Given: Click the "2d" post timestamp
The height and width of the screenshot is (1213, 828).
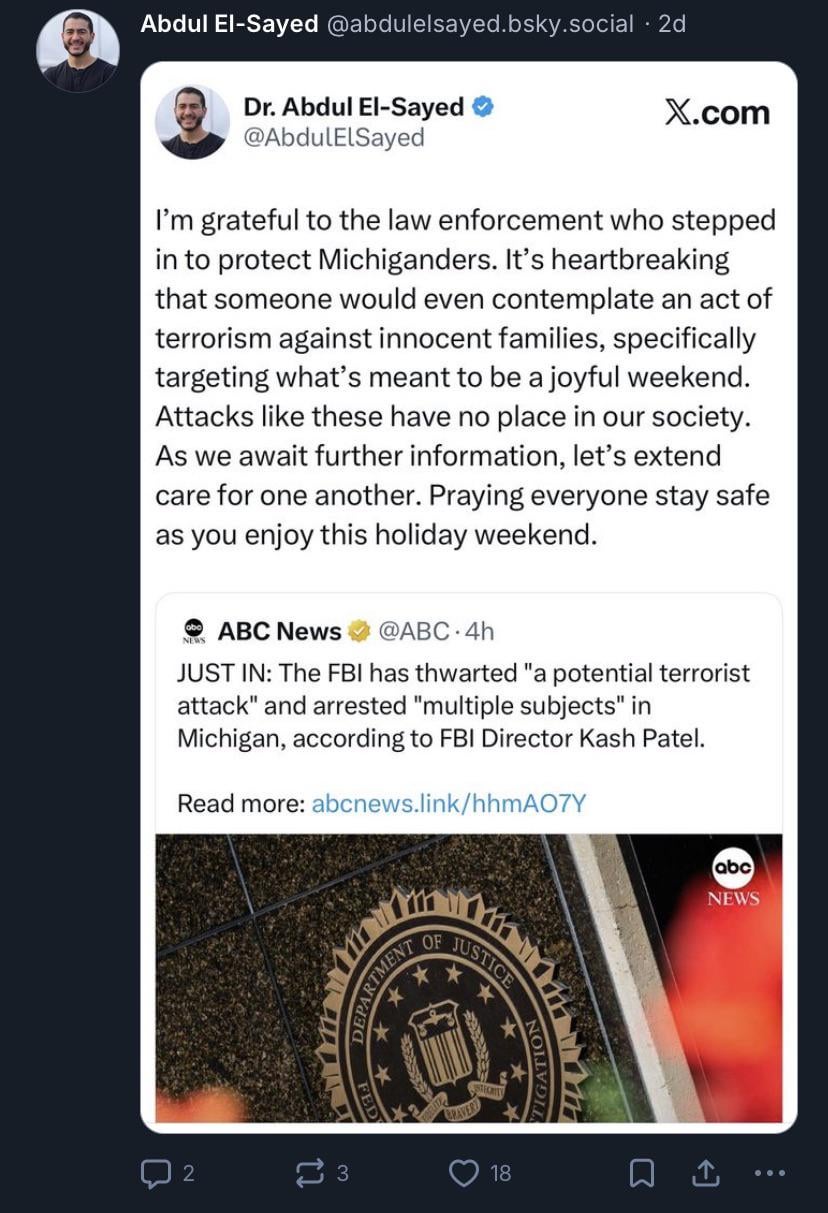Looking at the screenshot, I should click(x=672, y=24).
